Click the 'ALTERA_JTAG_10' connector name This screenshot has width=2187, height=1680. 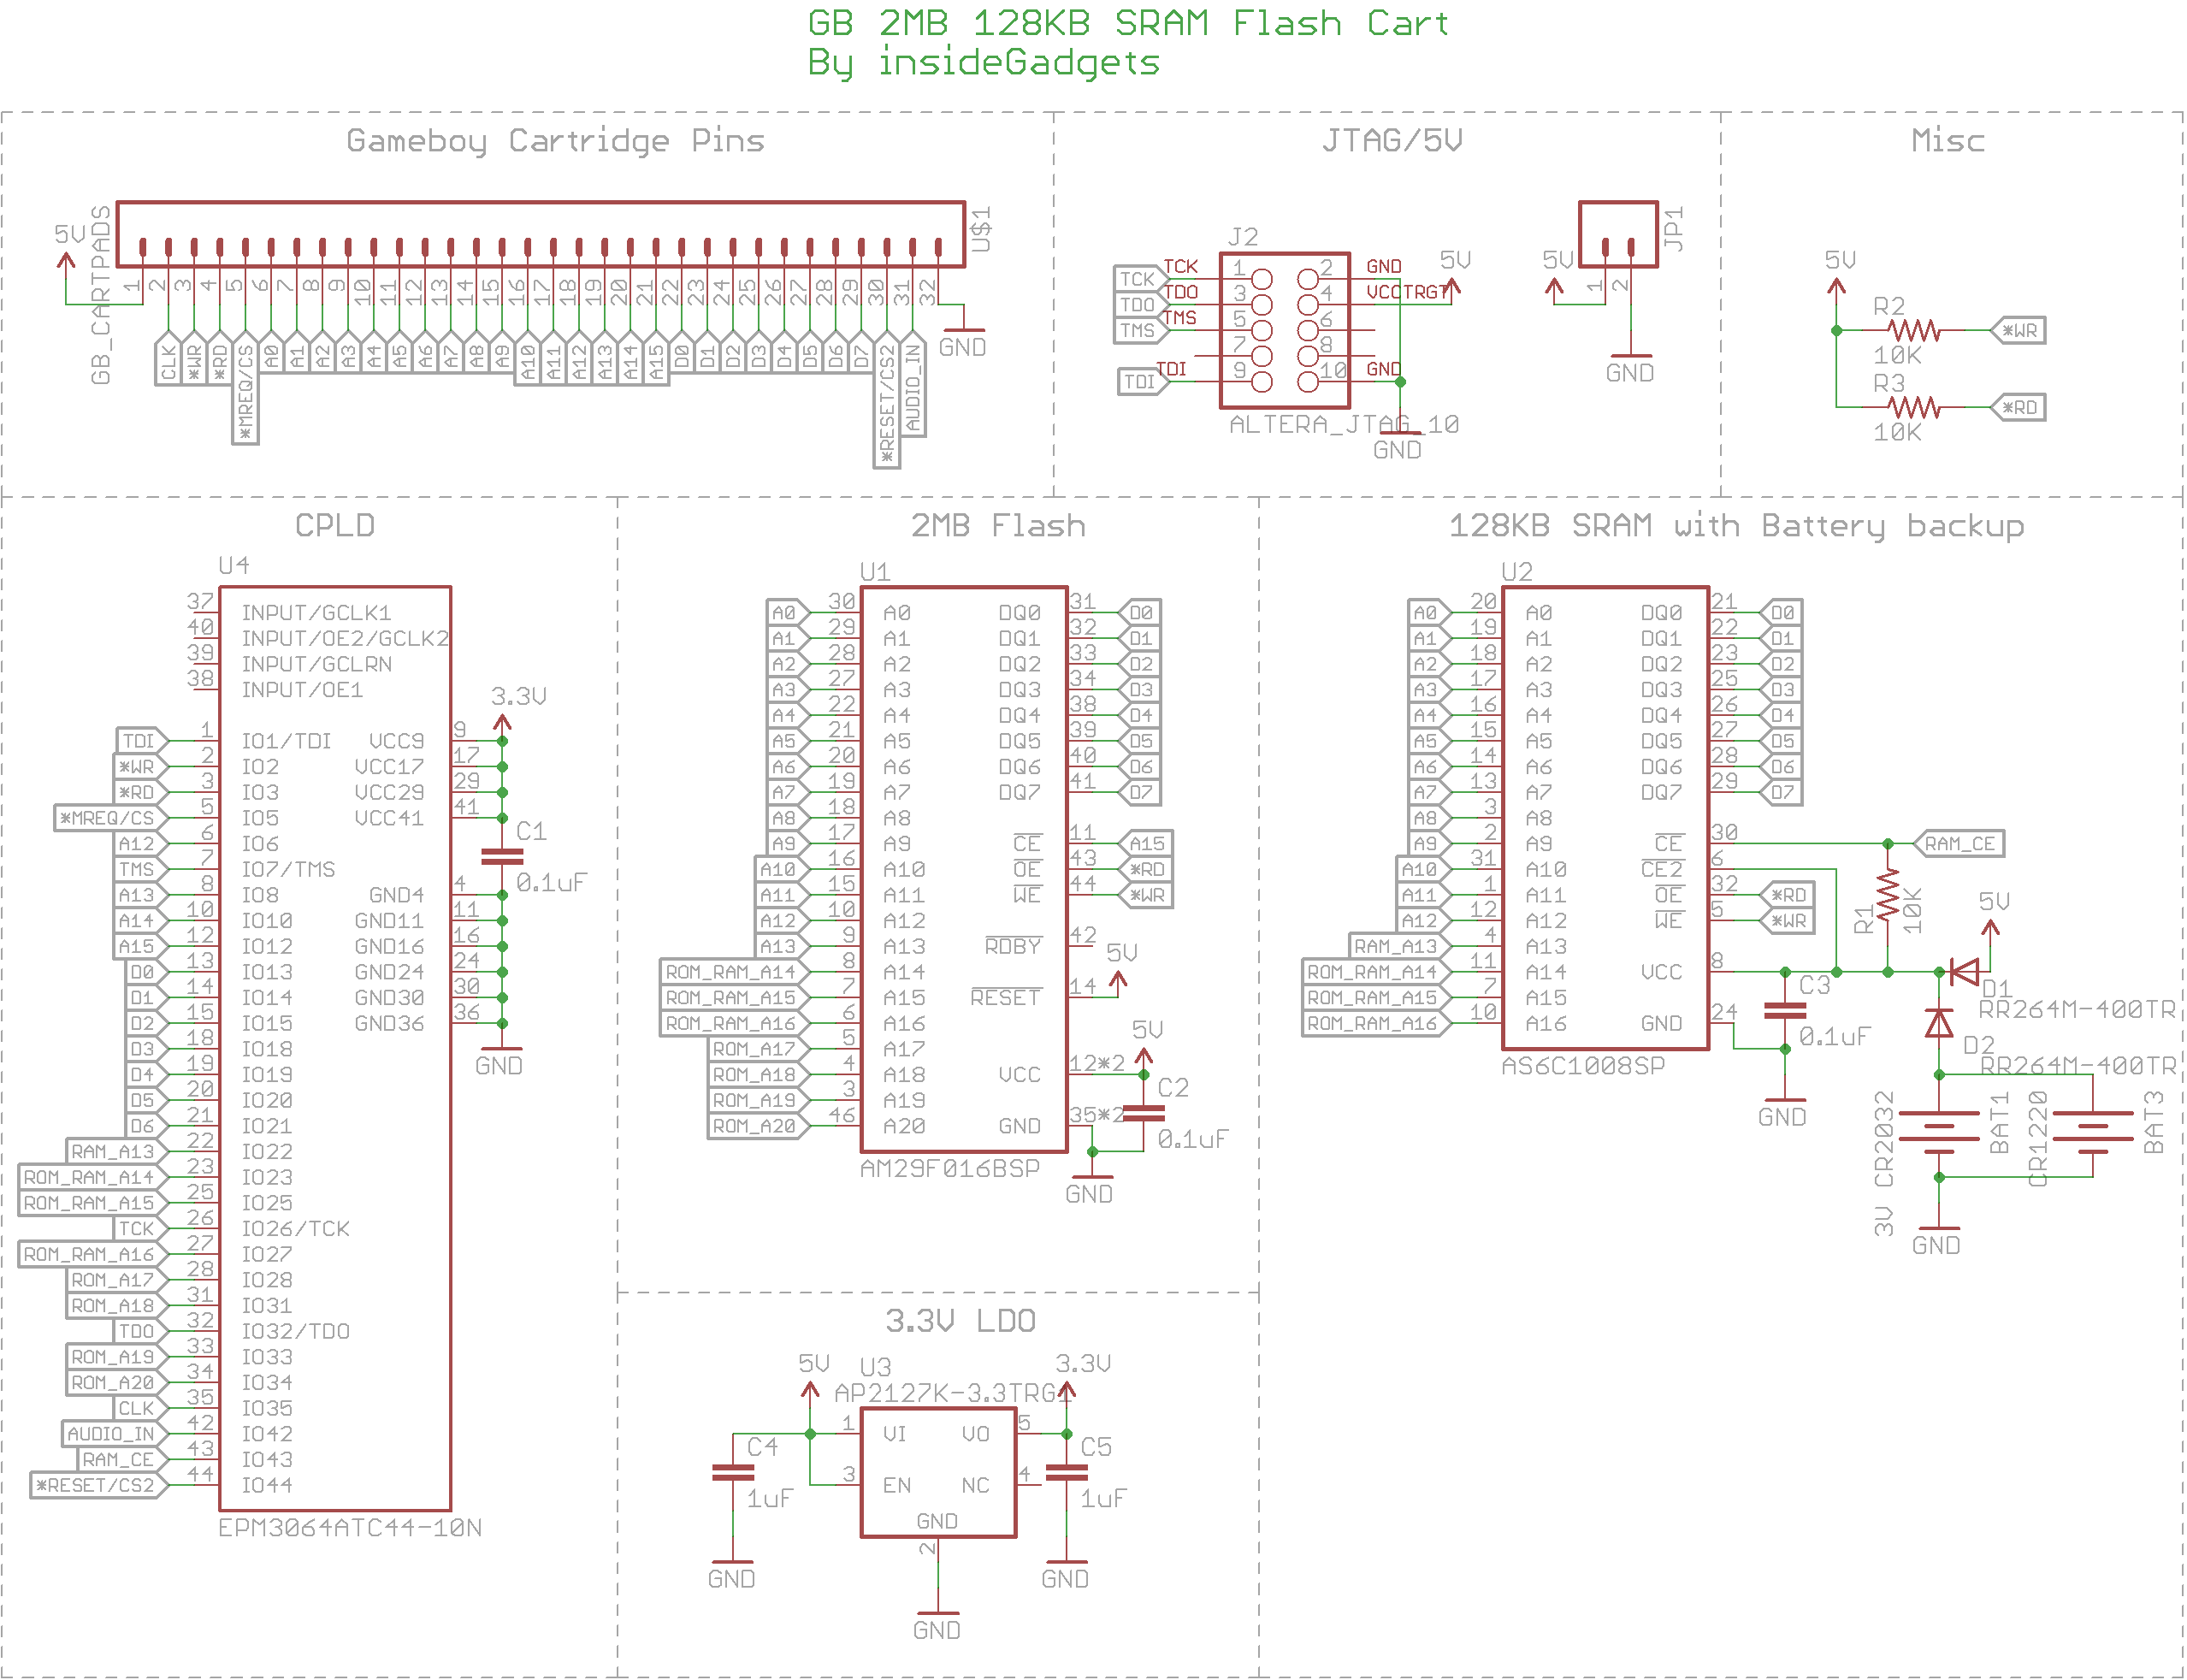[x=1344, y=424]
